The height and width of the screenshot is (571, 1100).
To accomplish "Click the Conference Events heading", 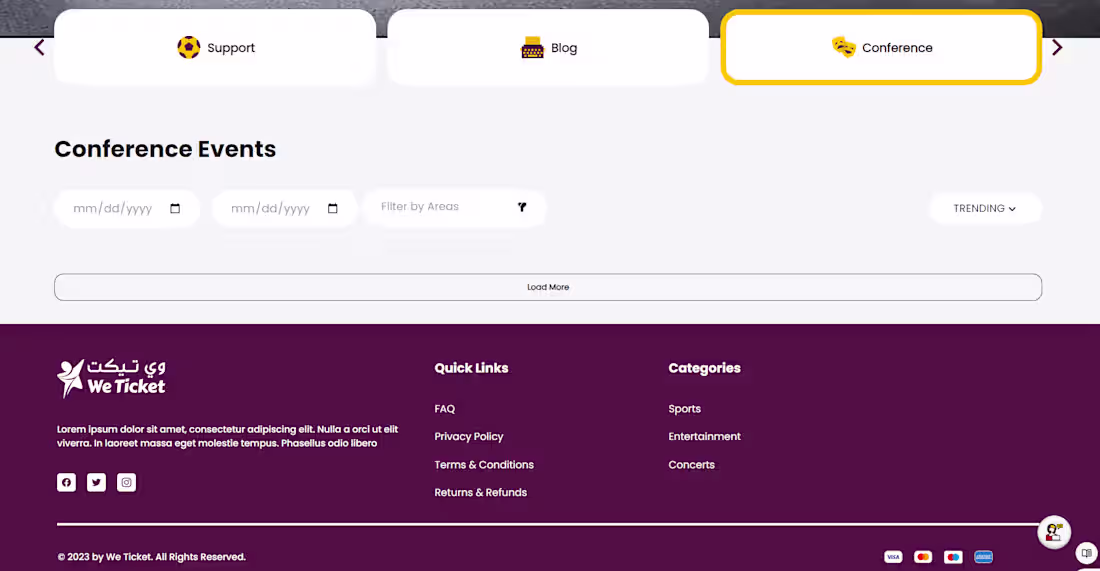I will point(166,149).
